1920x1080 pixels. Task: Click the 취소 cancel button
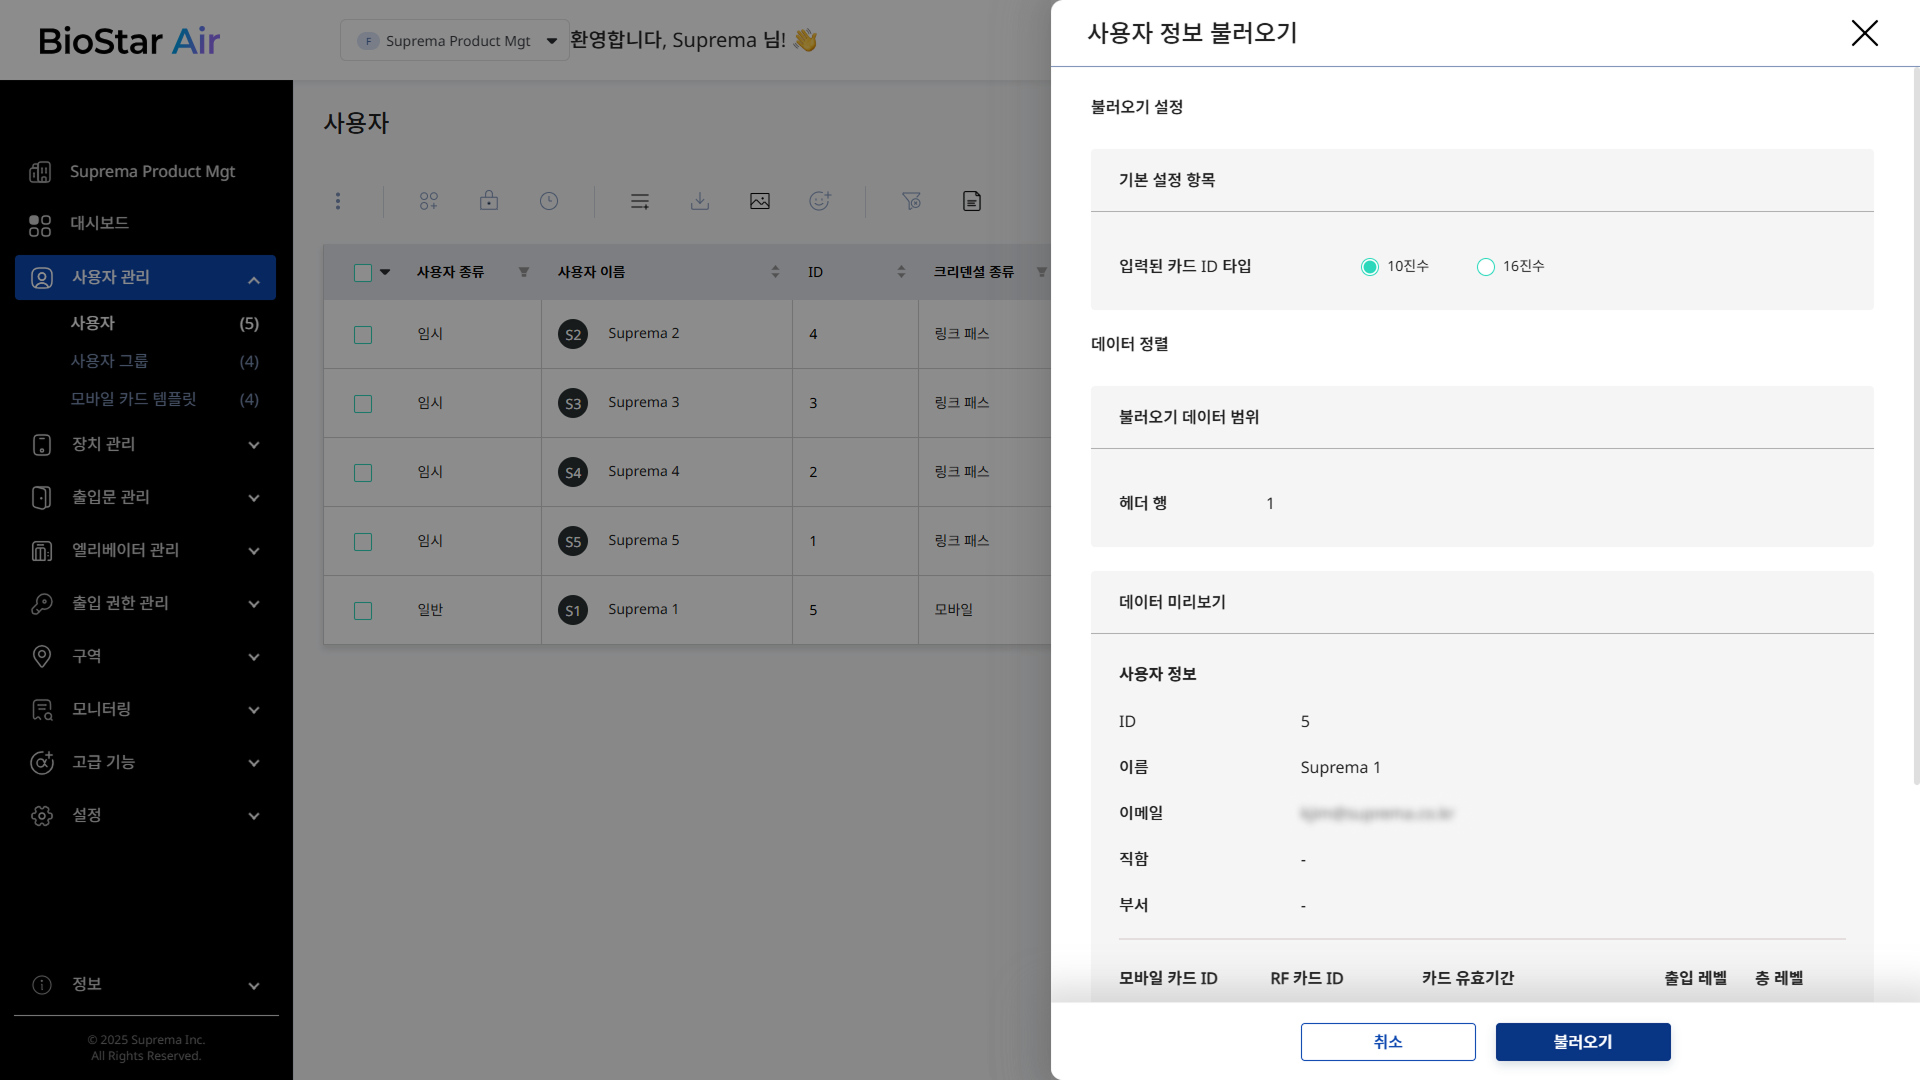(1387, 1042)
